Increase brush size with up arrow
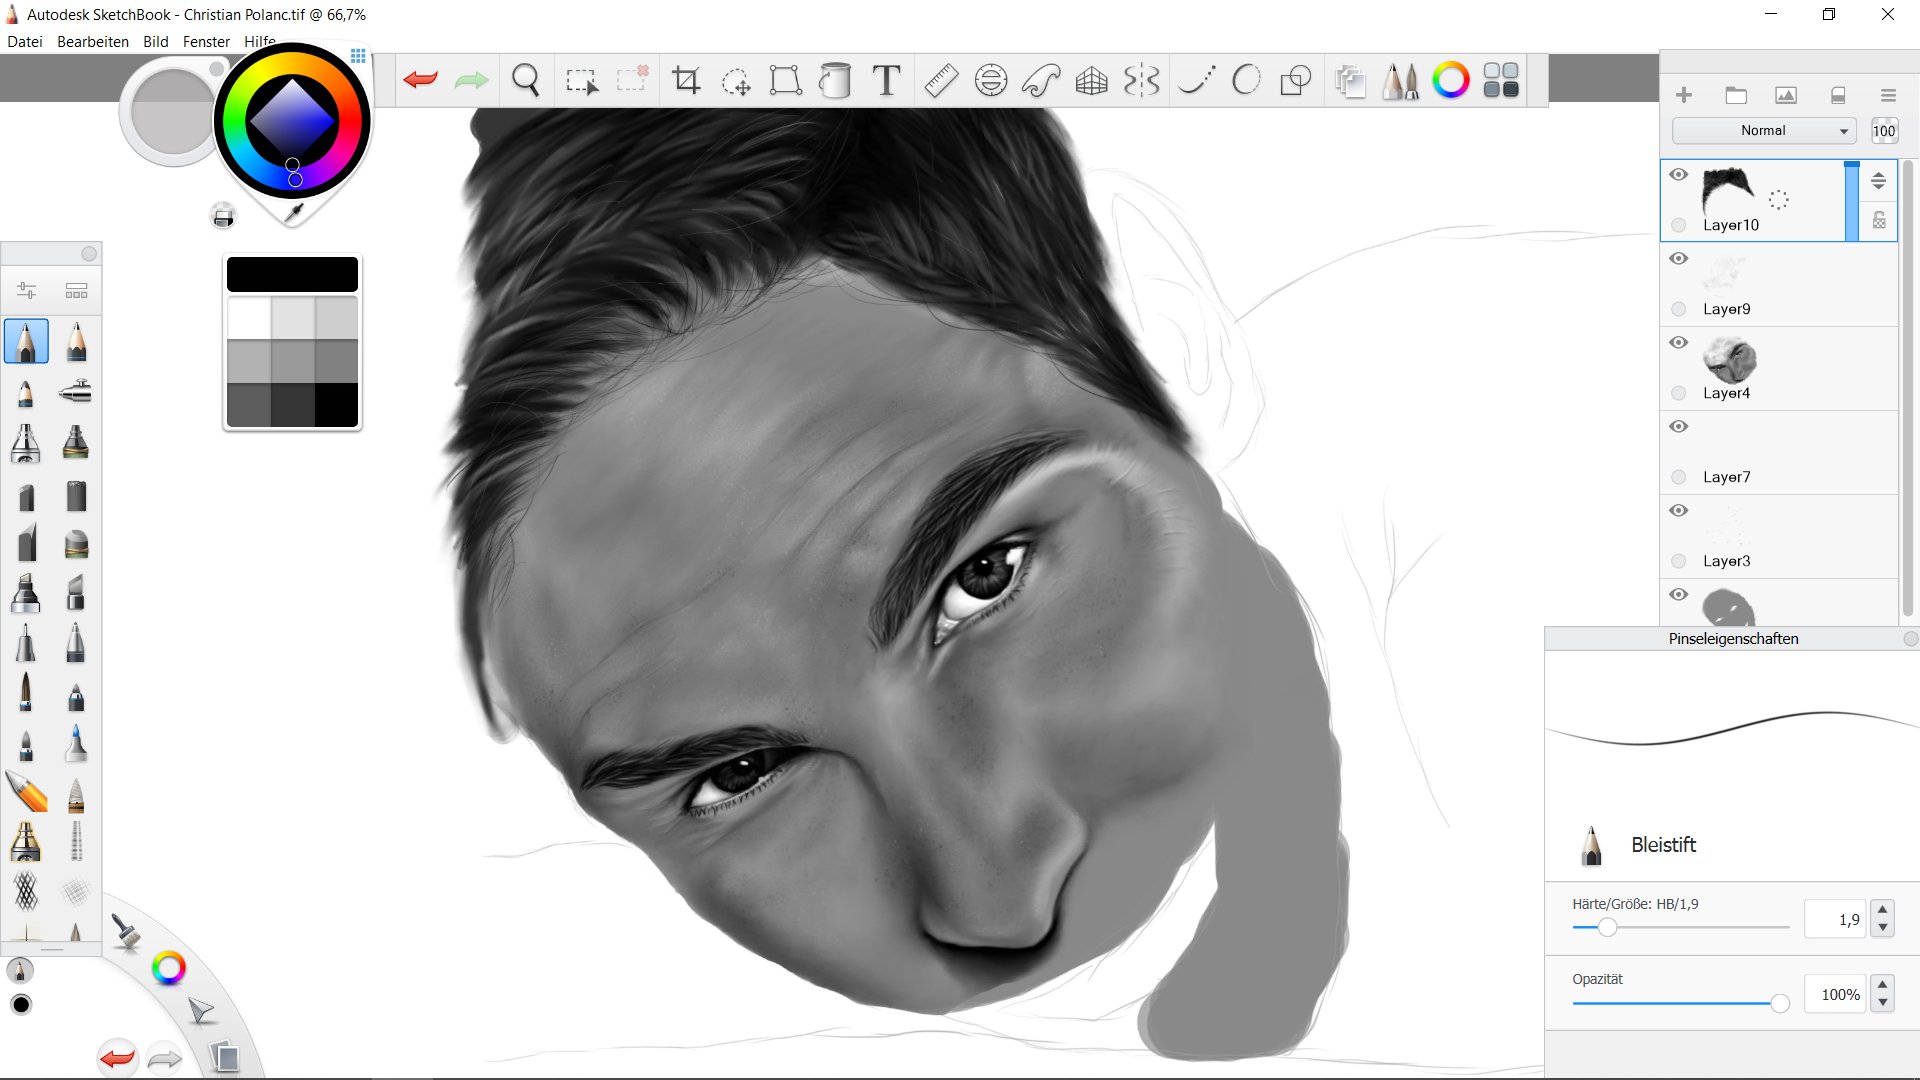Image resolution: width=1920 pixels, height=1080 pixels. (x=1883, y=909)
